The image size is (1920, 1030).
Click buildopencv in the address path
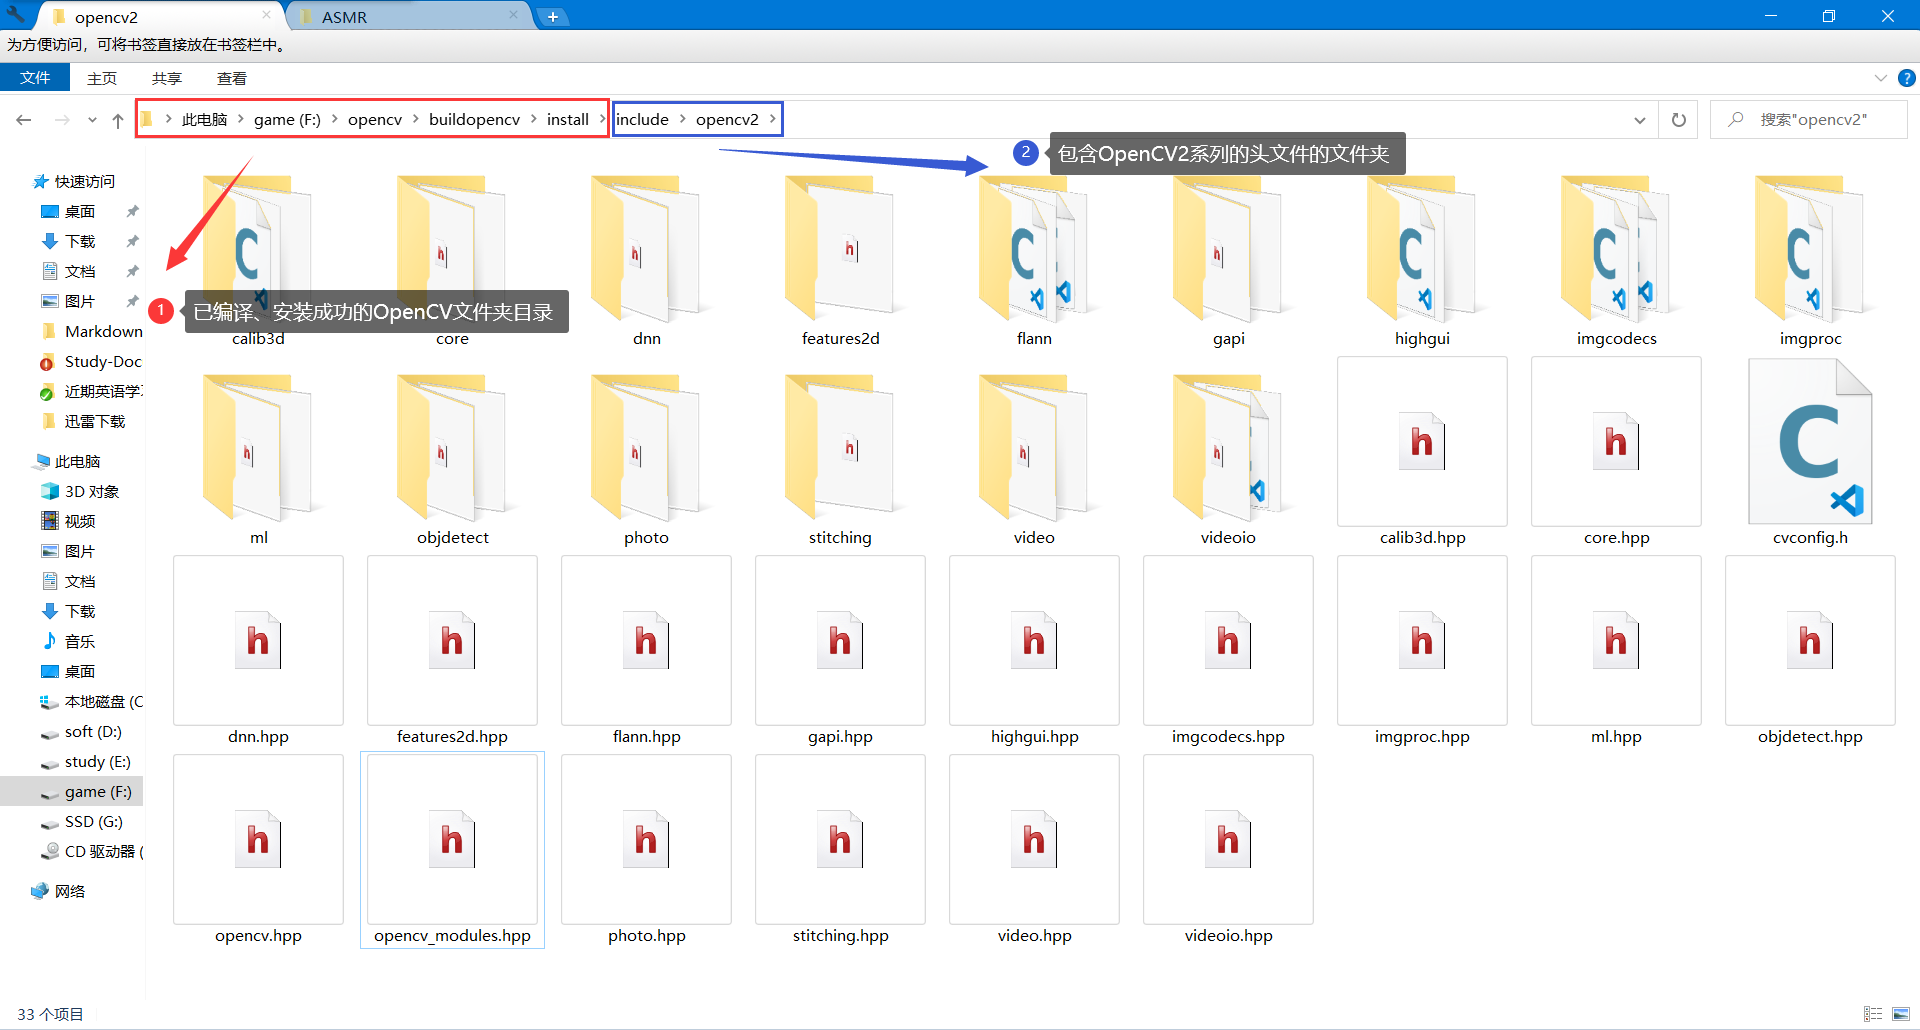tap(474, 120)
